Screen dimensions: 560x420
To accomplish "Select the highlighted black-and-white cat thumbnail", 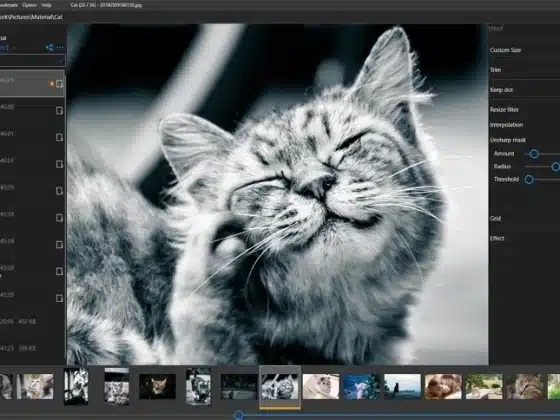I will tap(280, 387).
